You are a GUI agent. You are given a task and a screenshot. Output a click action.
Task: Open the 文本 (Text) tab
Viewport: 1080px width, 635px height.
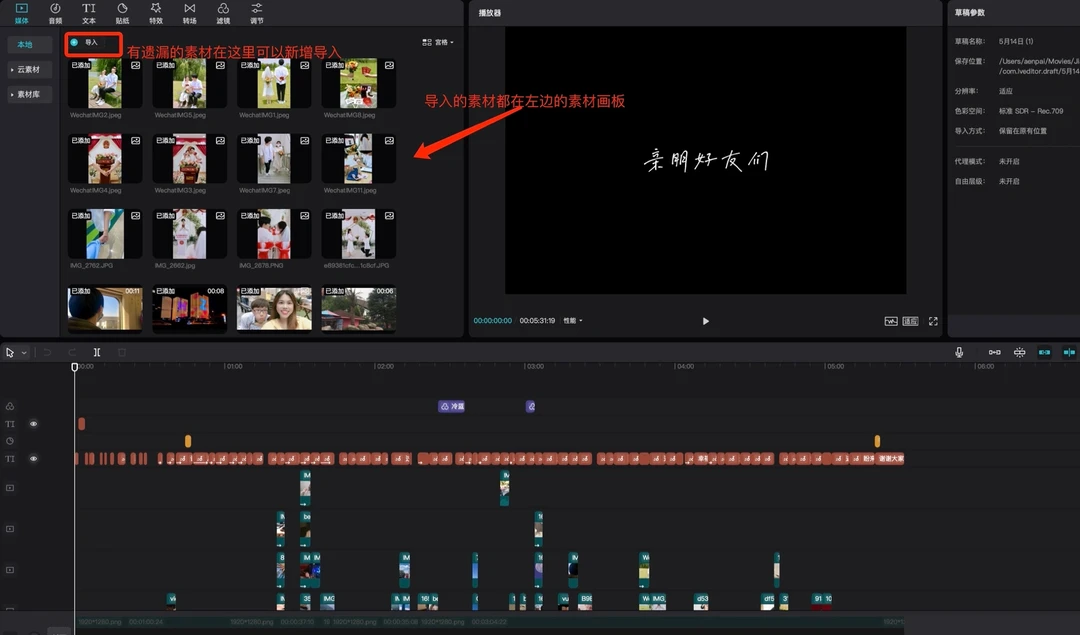pos(89,12)
